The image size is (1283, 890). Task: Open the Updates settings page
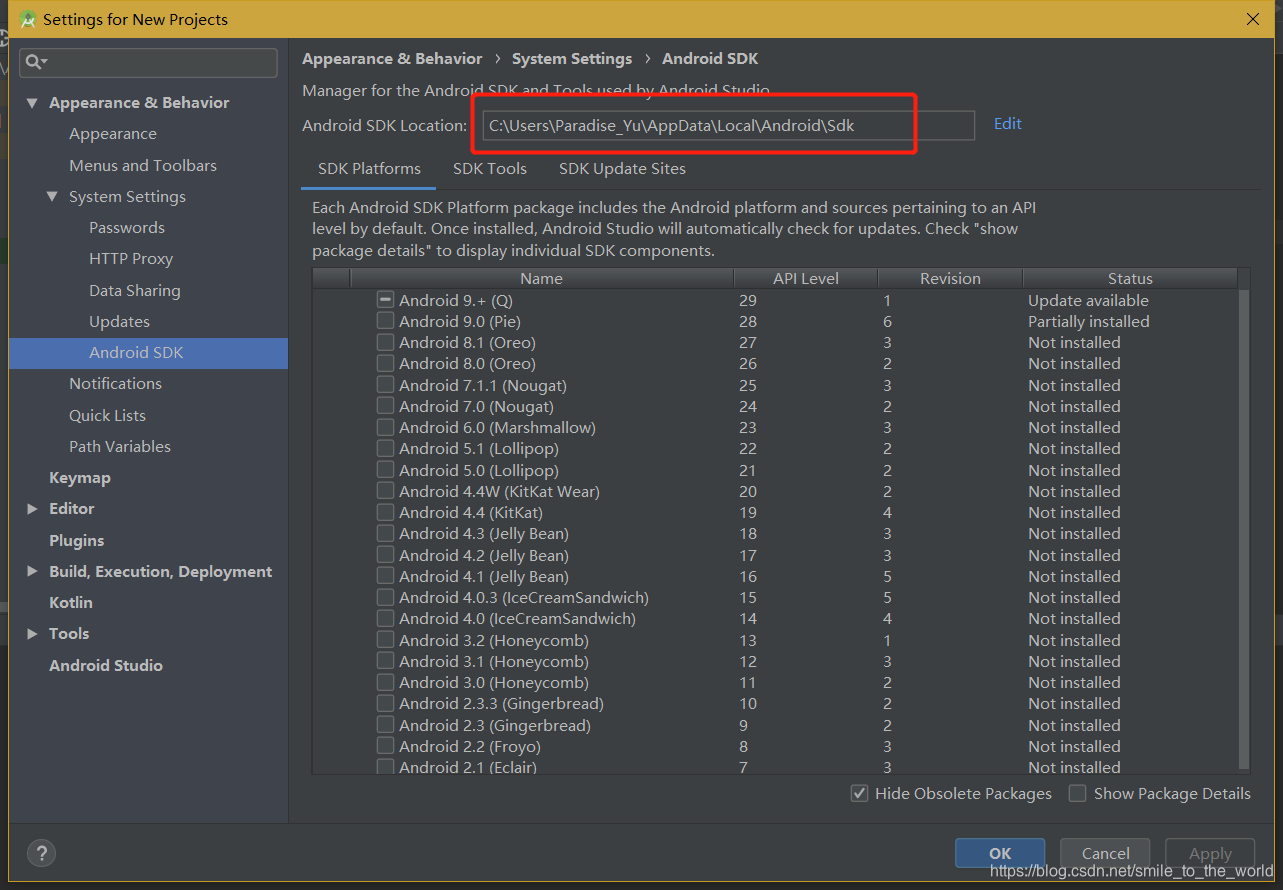[x=119, y=321]
